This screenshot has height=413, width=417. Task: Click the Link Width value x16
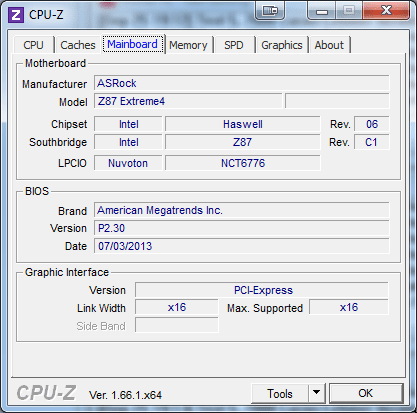177,307
